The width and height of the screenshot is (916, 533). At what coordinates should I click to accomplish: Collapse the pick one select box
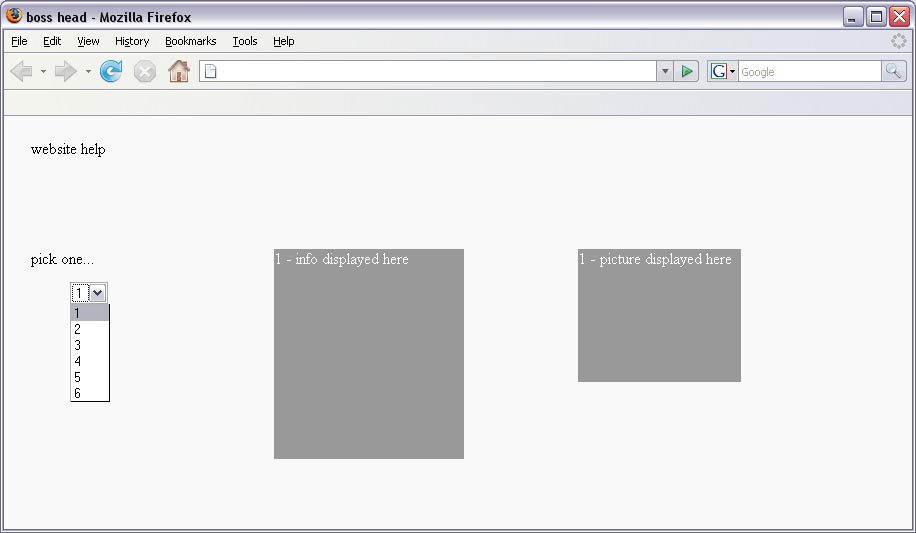pyautogui.click(x=98, y=293)
